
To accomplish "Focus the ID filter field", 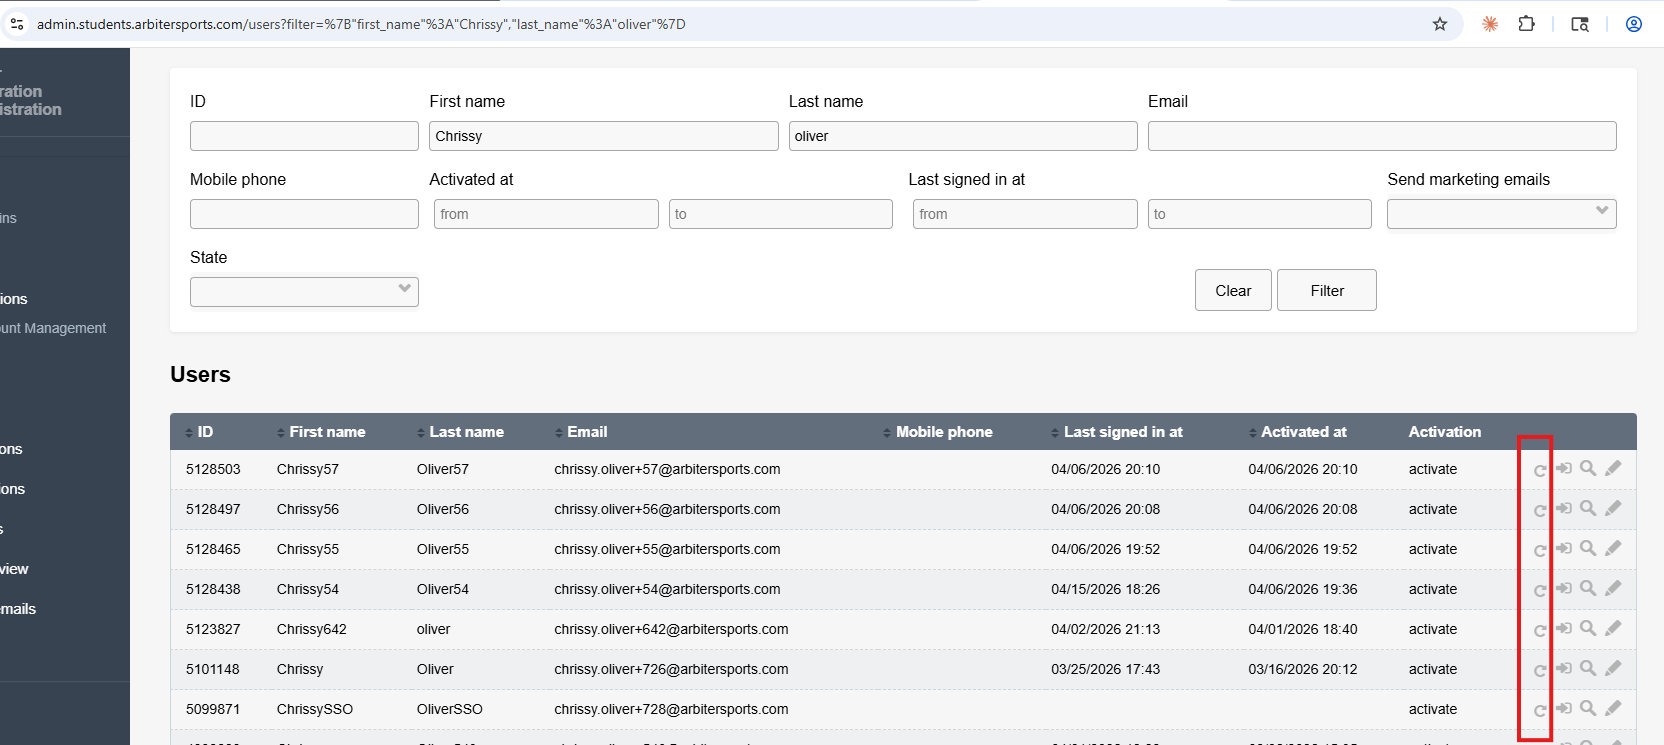I will click(x=304, y=136).
